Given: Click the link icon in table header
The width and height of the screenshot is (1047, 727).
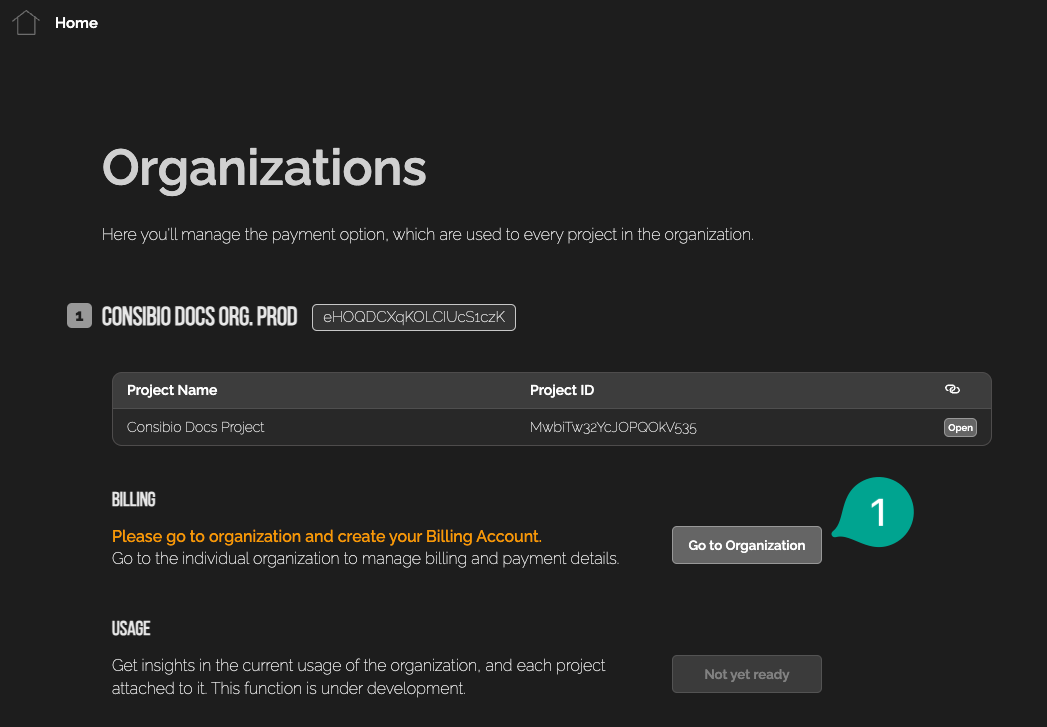Looking at the screenshot, I should [952, 389].
